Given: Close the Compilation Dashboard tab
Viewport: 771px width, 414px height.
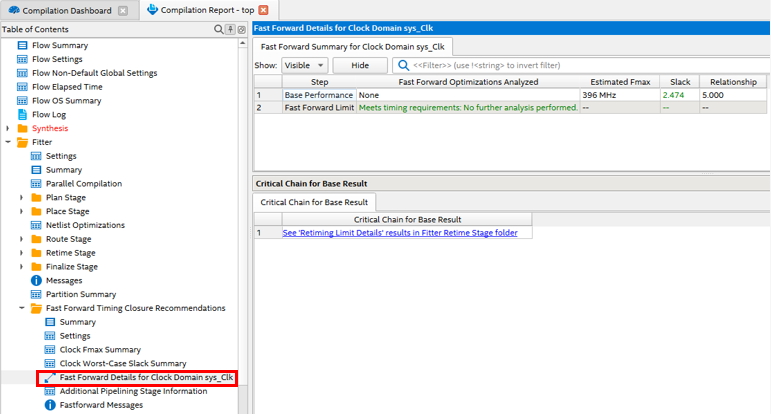Looking at the screenshot, I should (x=122, y=10).
